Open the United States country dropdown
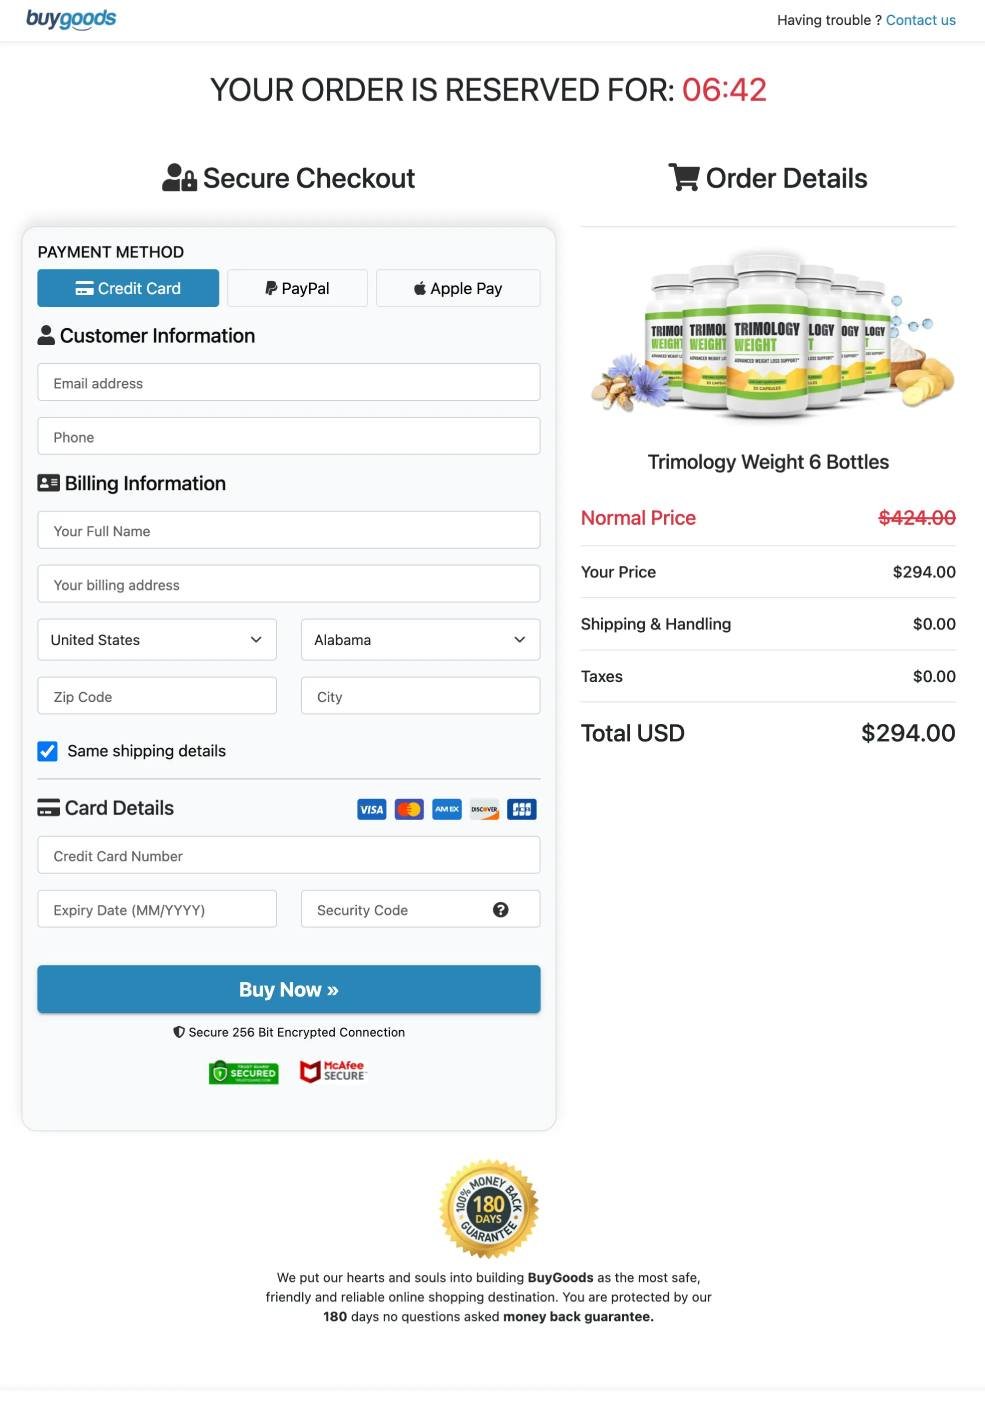Viewport: 985px width, 1401px height. point(156,639)
